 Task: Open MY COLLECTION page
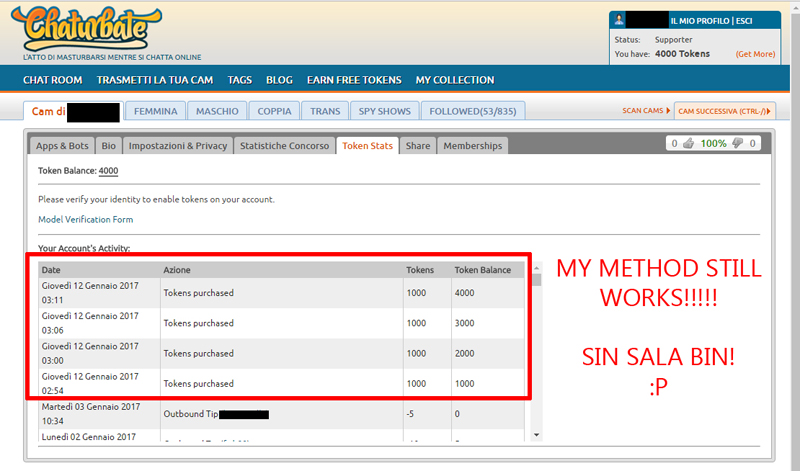pyautogui.click(x=455, y=80)
